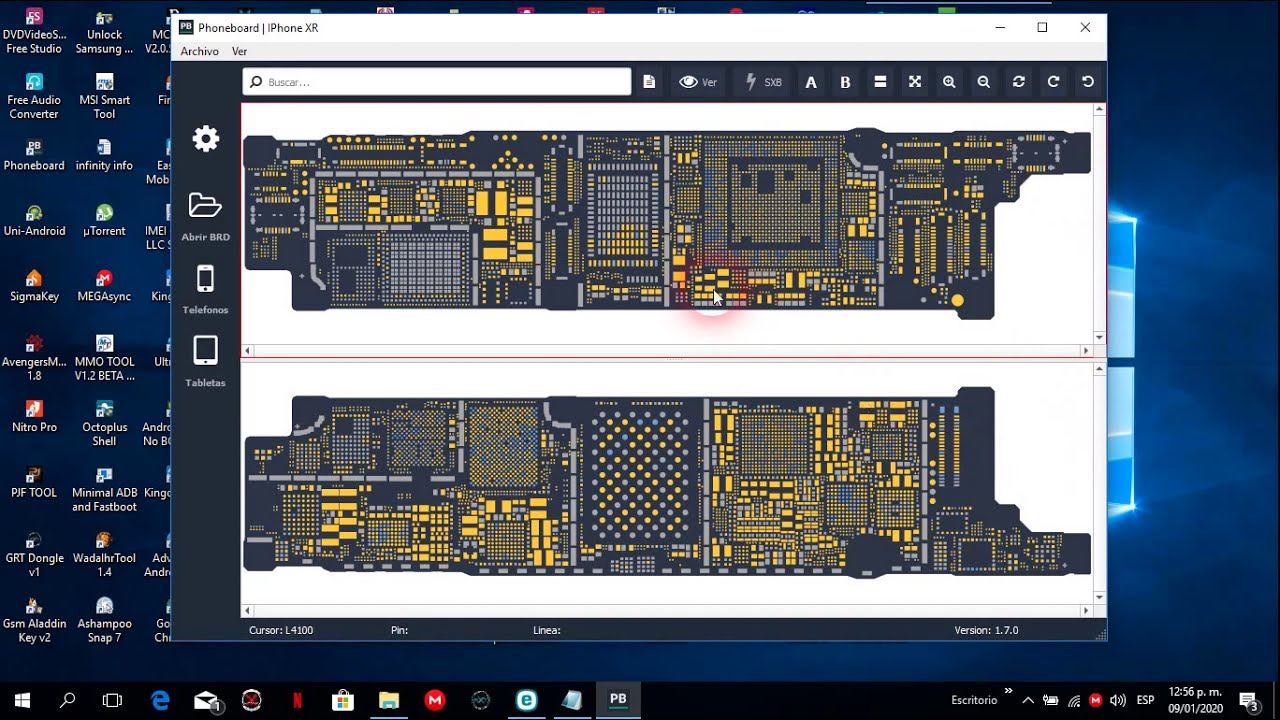The image size is (1280, 720).
Task: Open Microsoft Store from the taskbar
Action: [x=343, y=700]
